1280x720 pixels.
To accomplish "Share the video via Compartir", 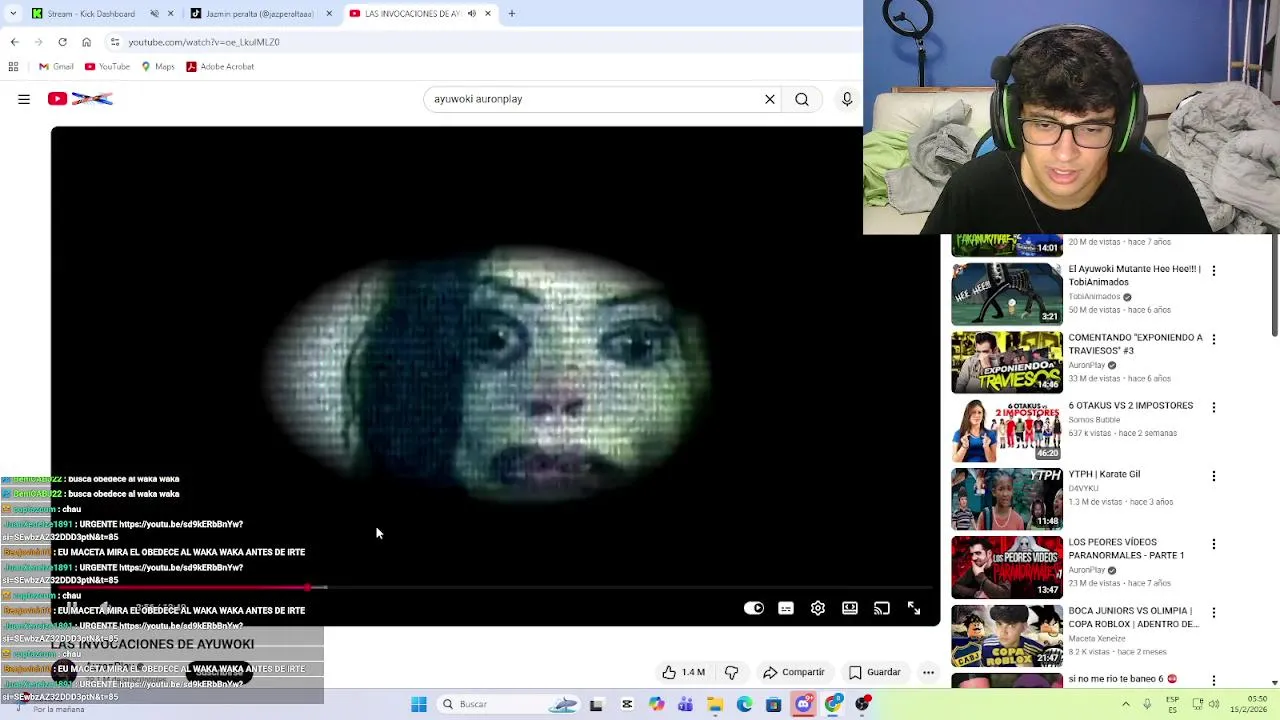I will [794, 672].
